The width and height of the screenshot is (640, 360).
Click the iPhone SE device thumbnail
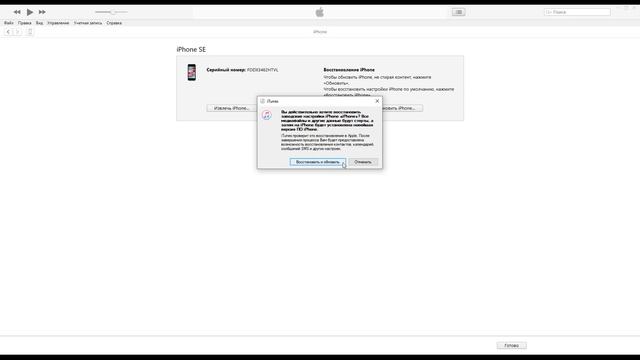(x=191, y=72)
